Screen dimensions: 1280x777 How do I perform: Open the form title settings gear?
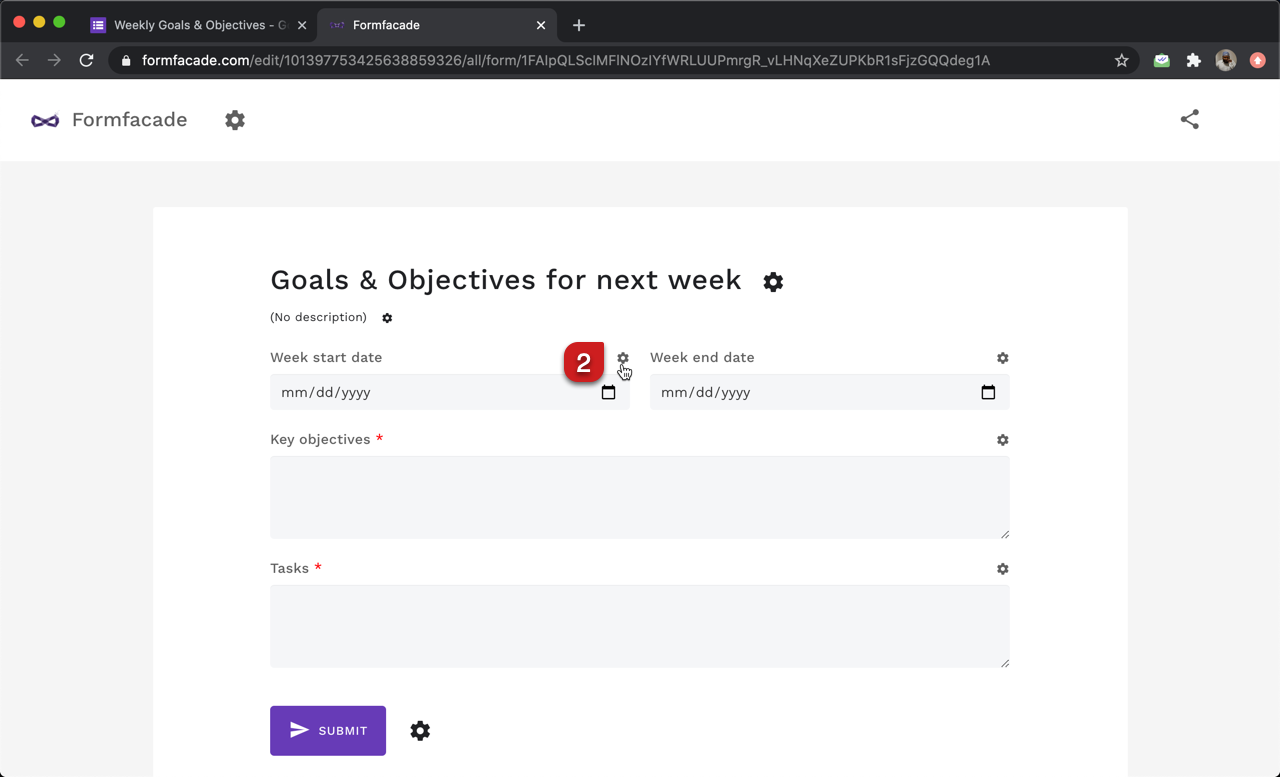click(x=773, y=282)
